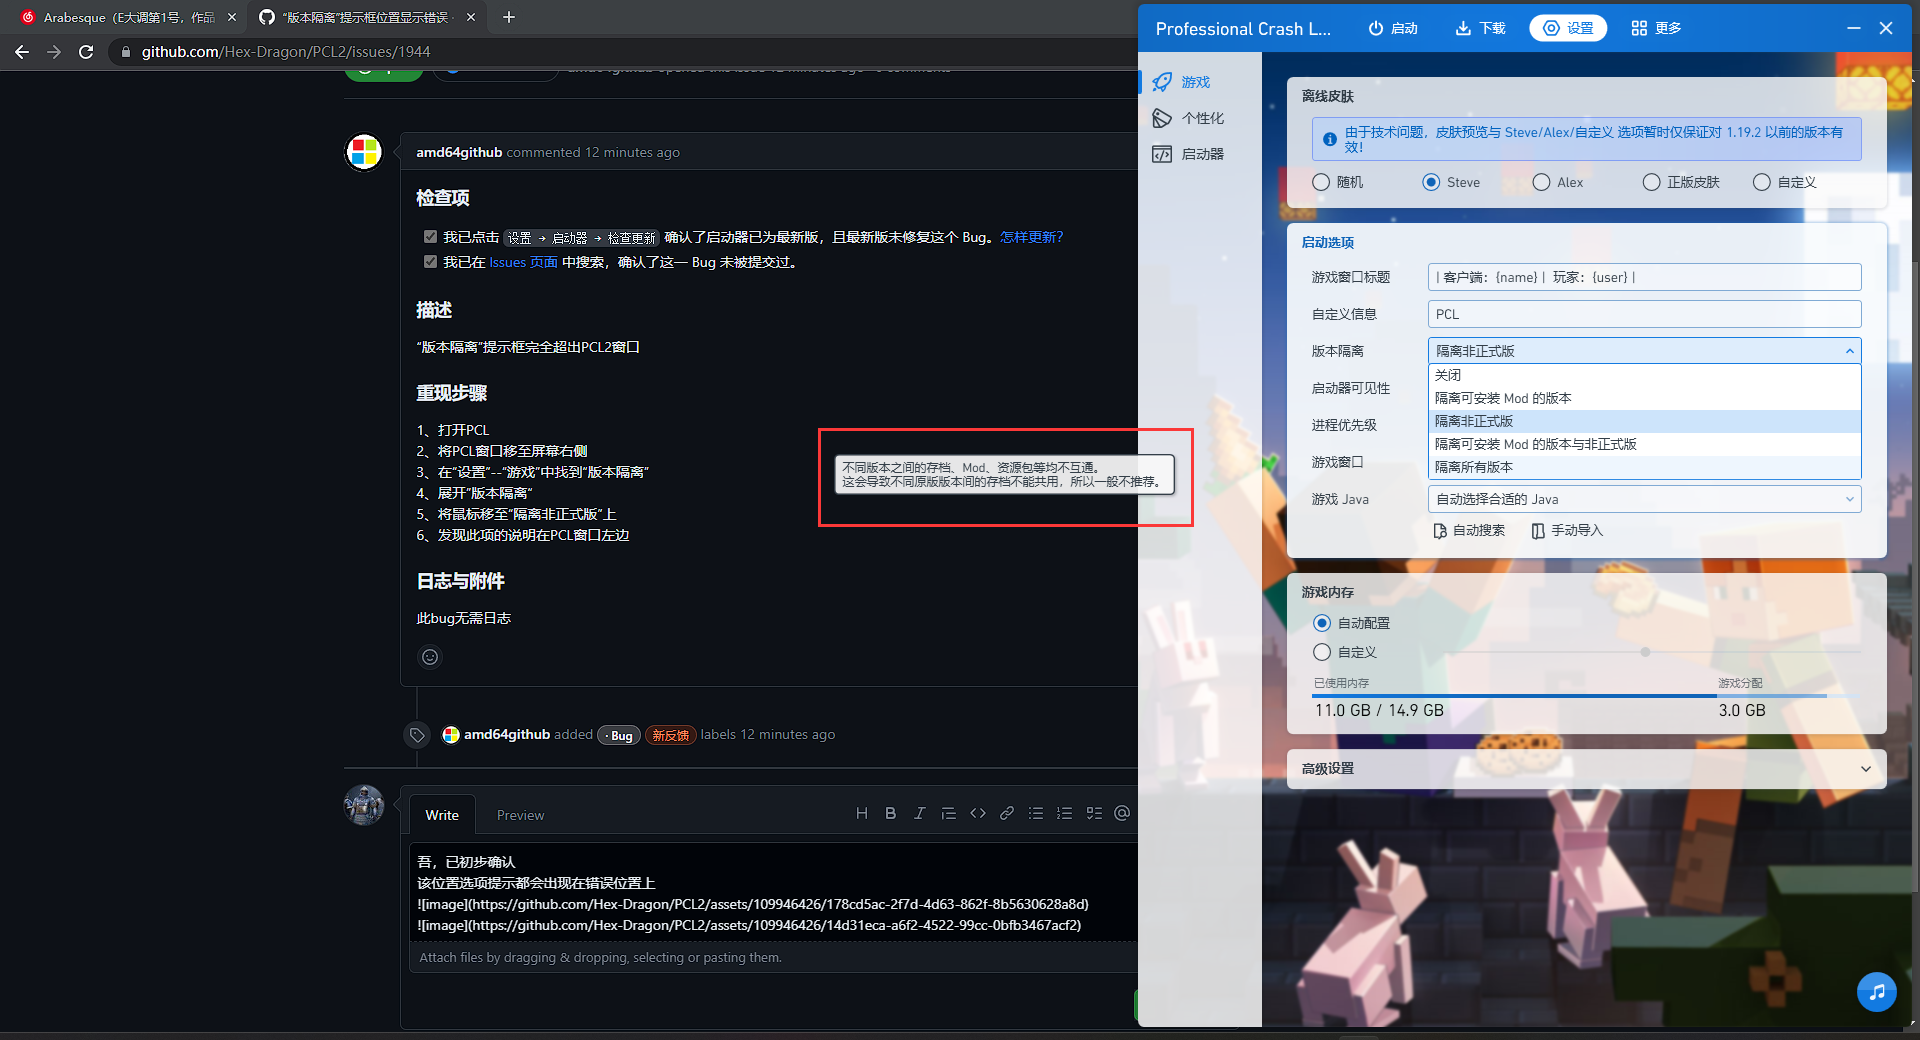
Task: Insert a quote via the comment toolbar
Action: [948, 813]
